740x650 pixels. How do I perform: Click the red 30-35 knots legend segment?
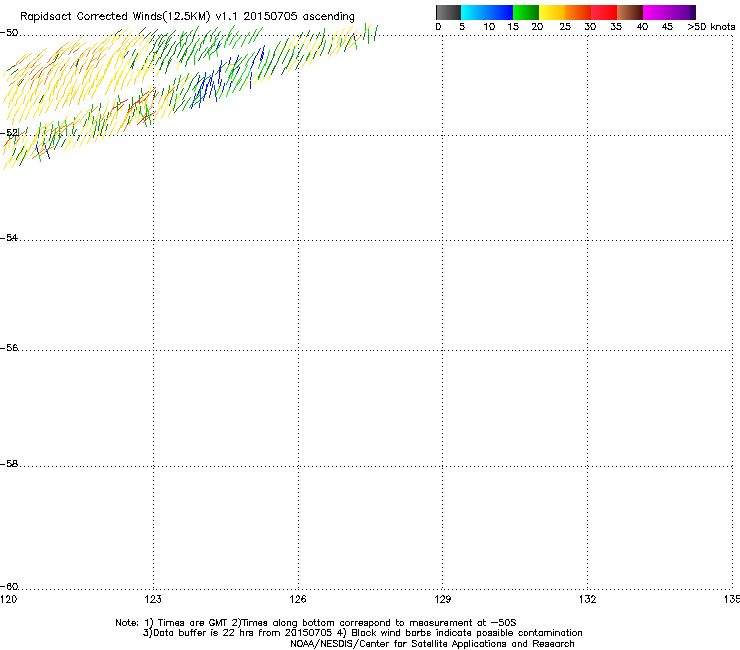pyautogui.click(x=604, y=12)
